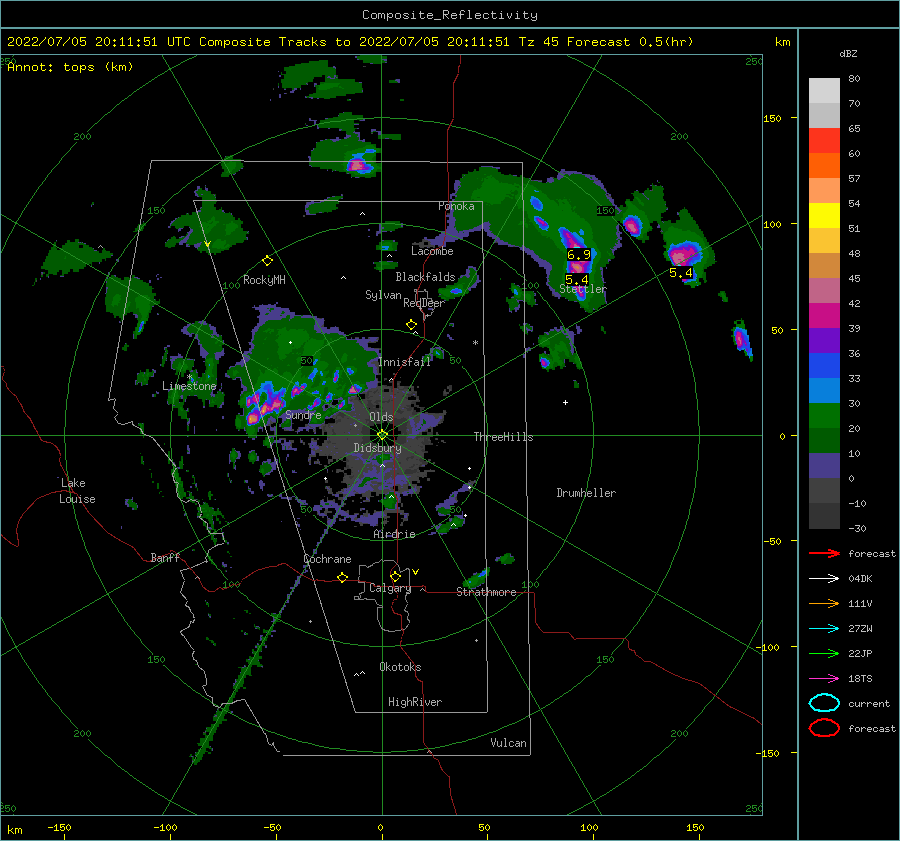Click the cyan 'current' ellipse legend icon

coord(824,703)
